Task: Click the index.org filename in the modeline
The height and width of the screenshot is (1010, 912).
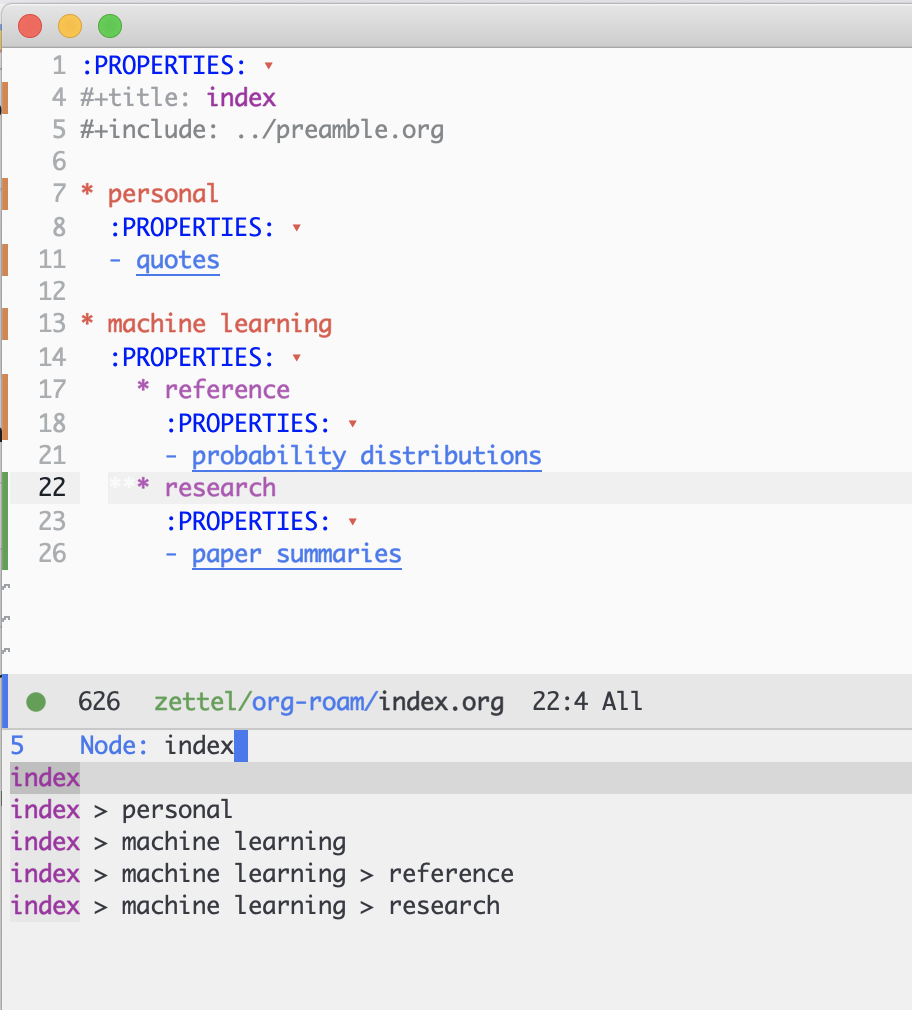Action: [x=441, y=702]
